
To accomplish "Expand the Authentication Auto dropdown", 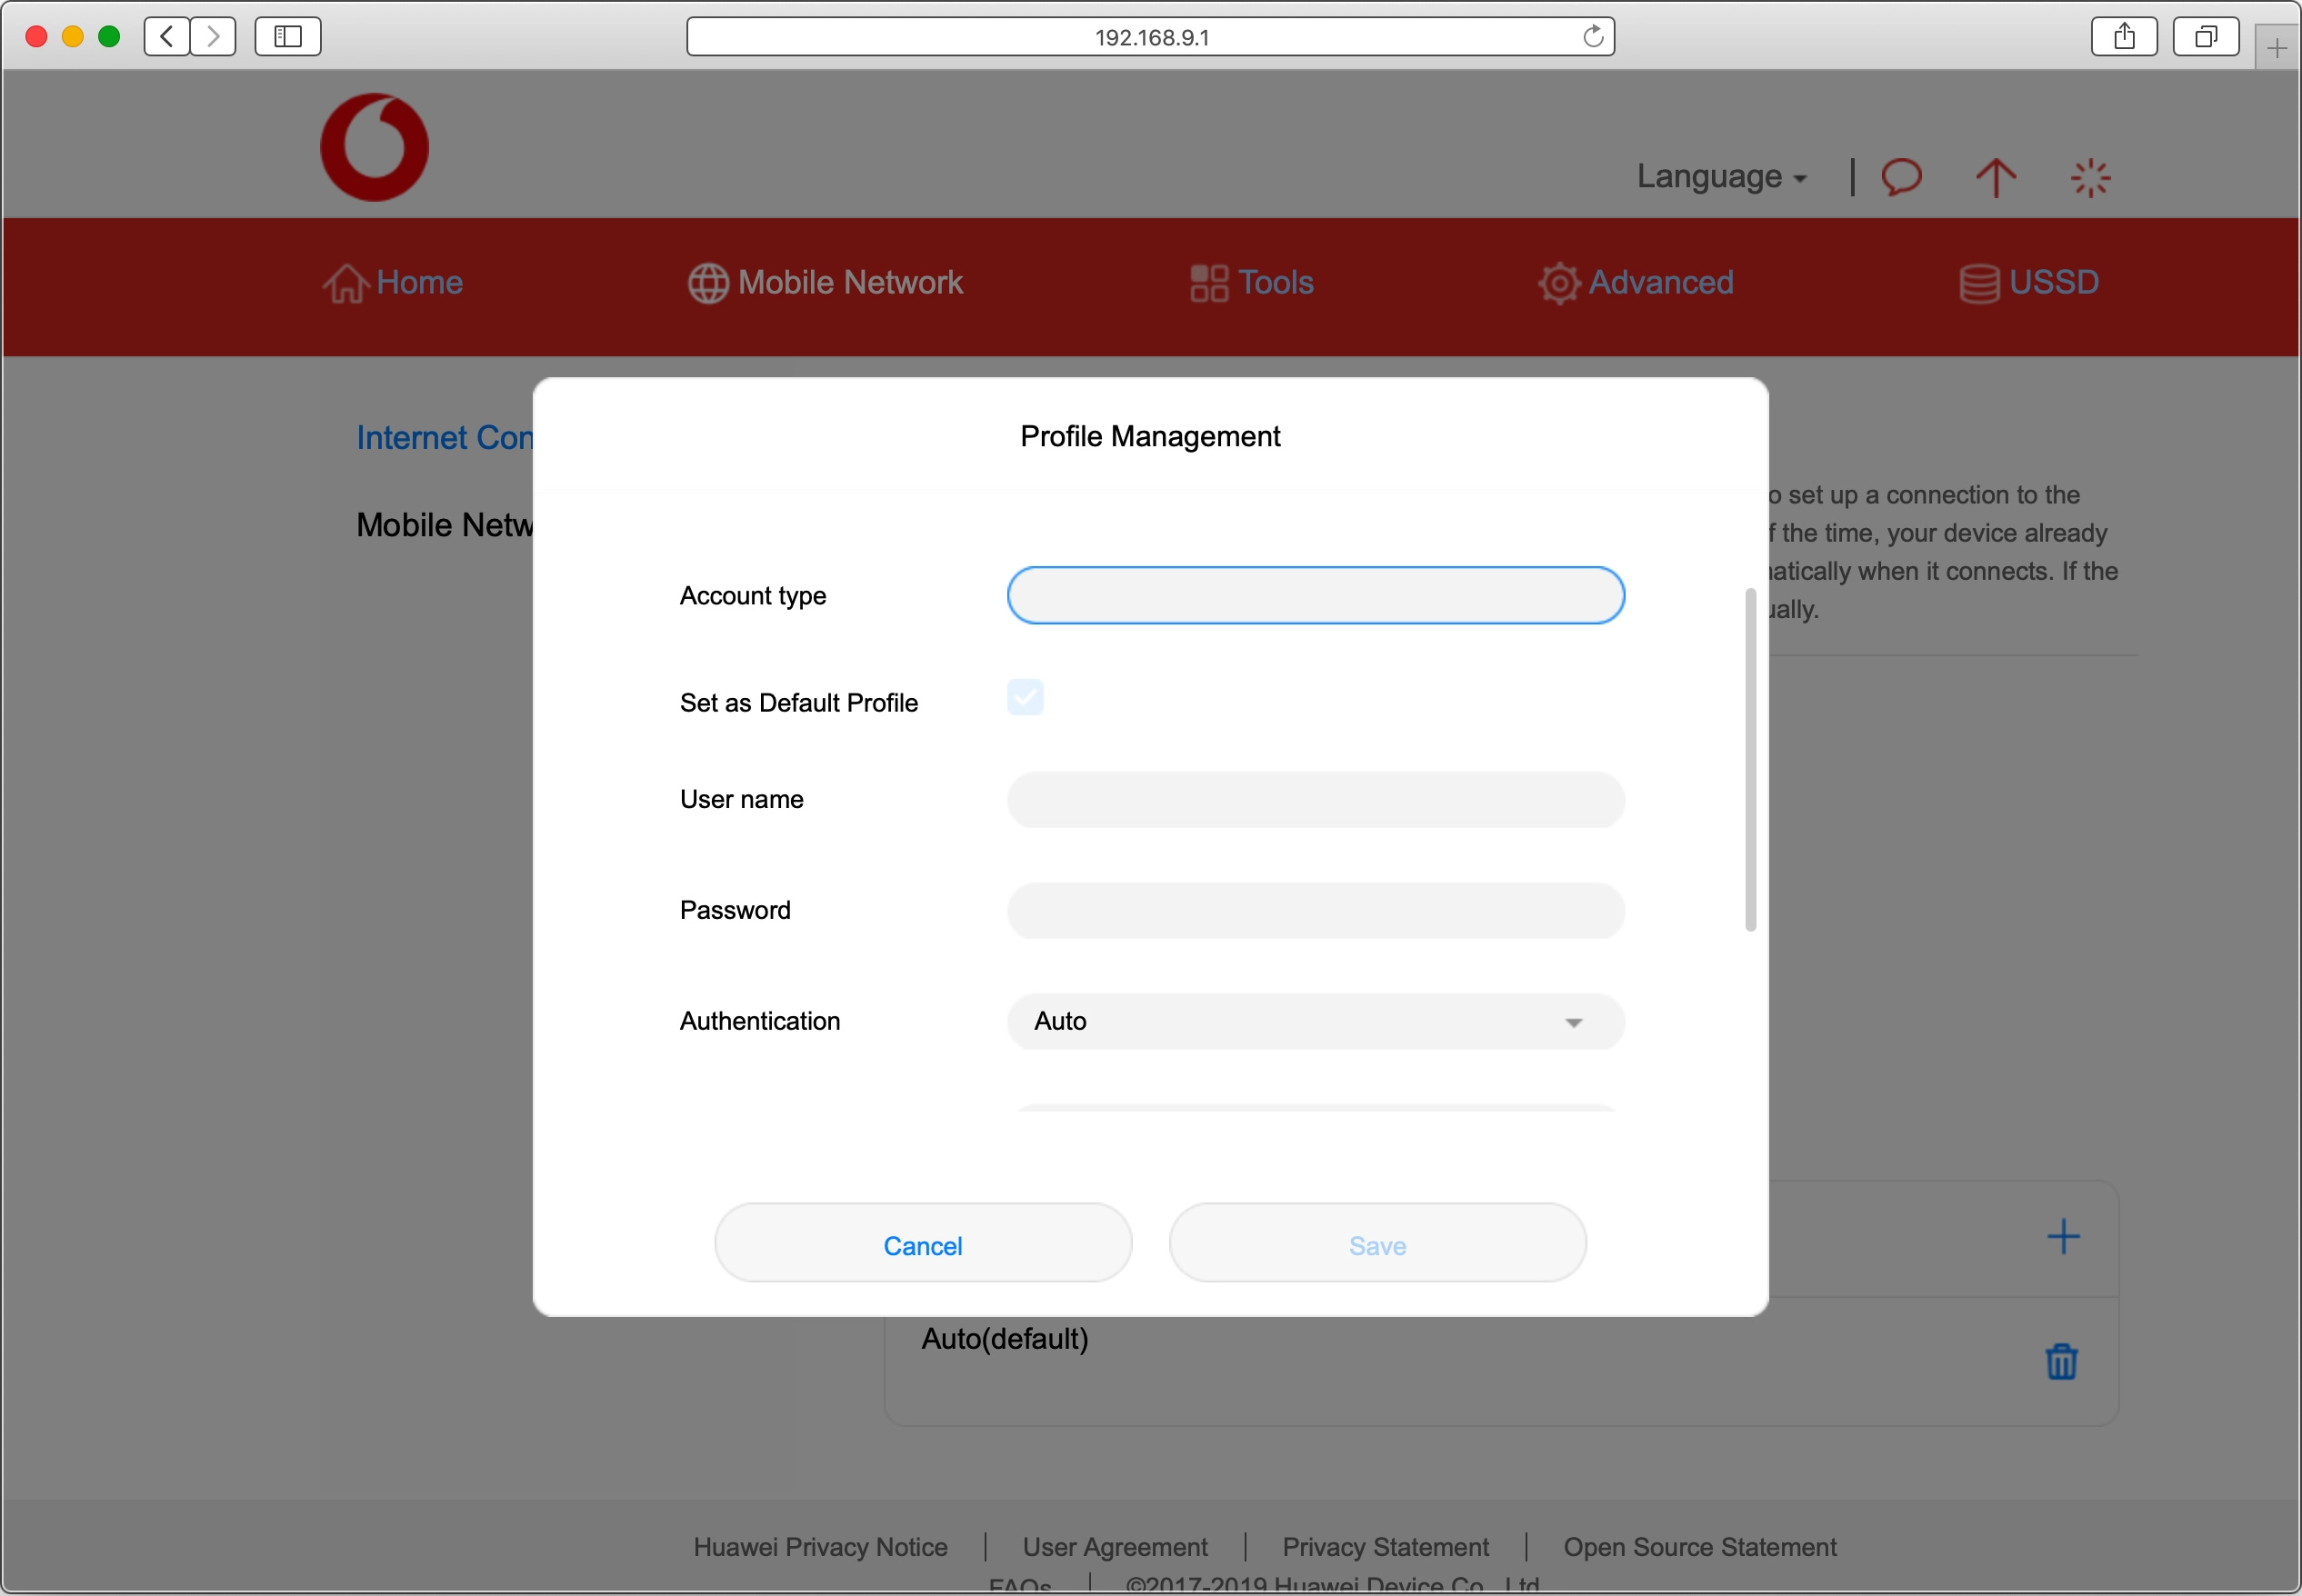I will 1315,1021.
